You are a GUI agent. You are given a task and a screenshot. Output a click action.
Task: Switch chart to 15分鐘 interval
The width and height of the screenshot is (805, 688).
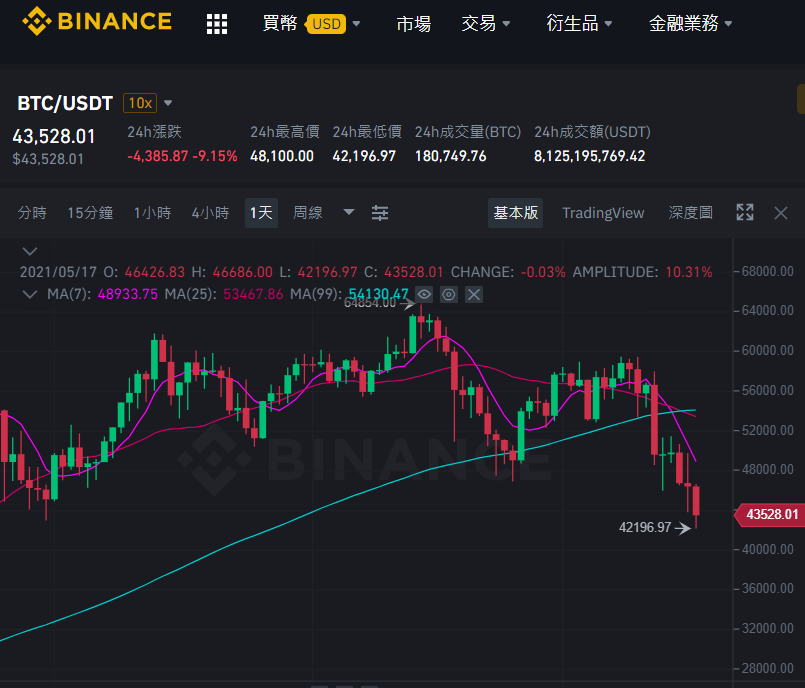[90, 213]
